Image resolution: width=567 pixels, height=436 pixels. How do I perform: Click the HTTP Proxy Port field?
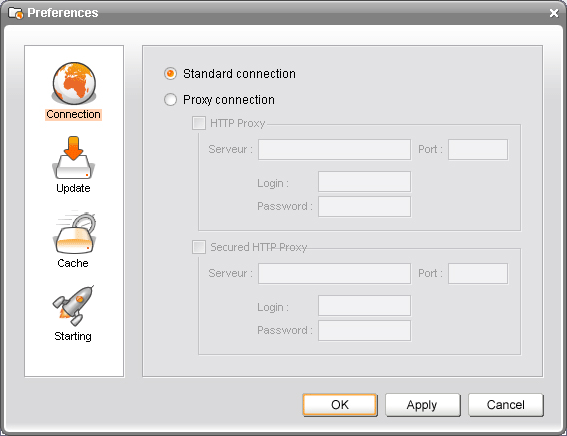(478, 149)
